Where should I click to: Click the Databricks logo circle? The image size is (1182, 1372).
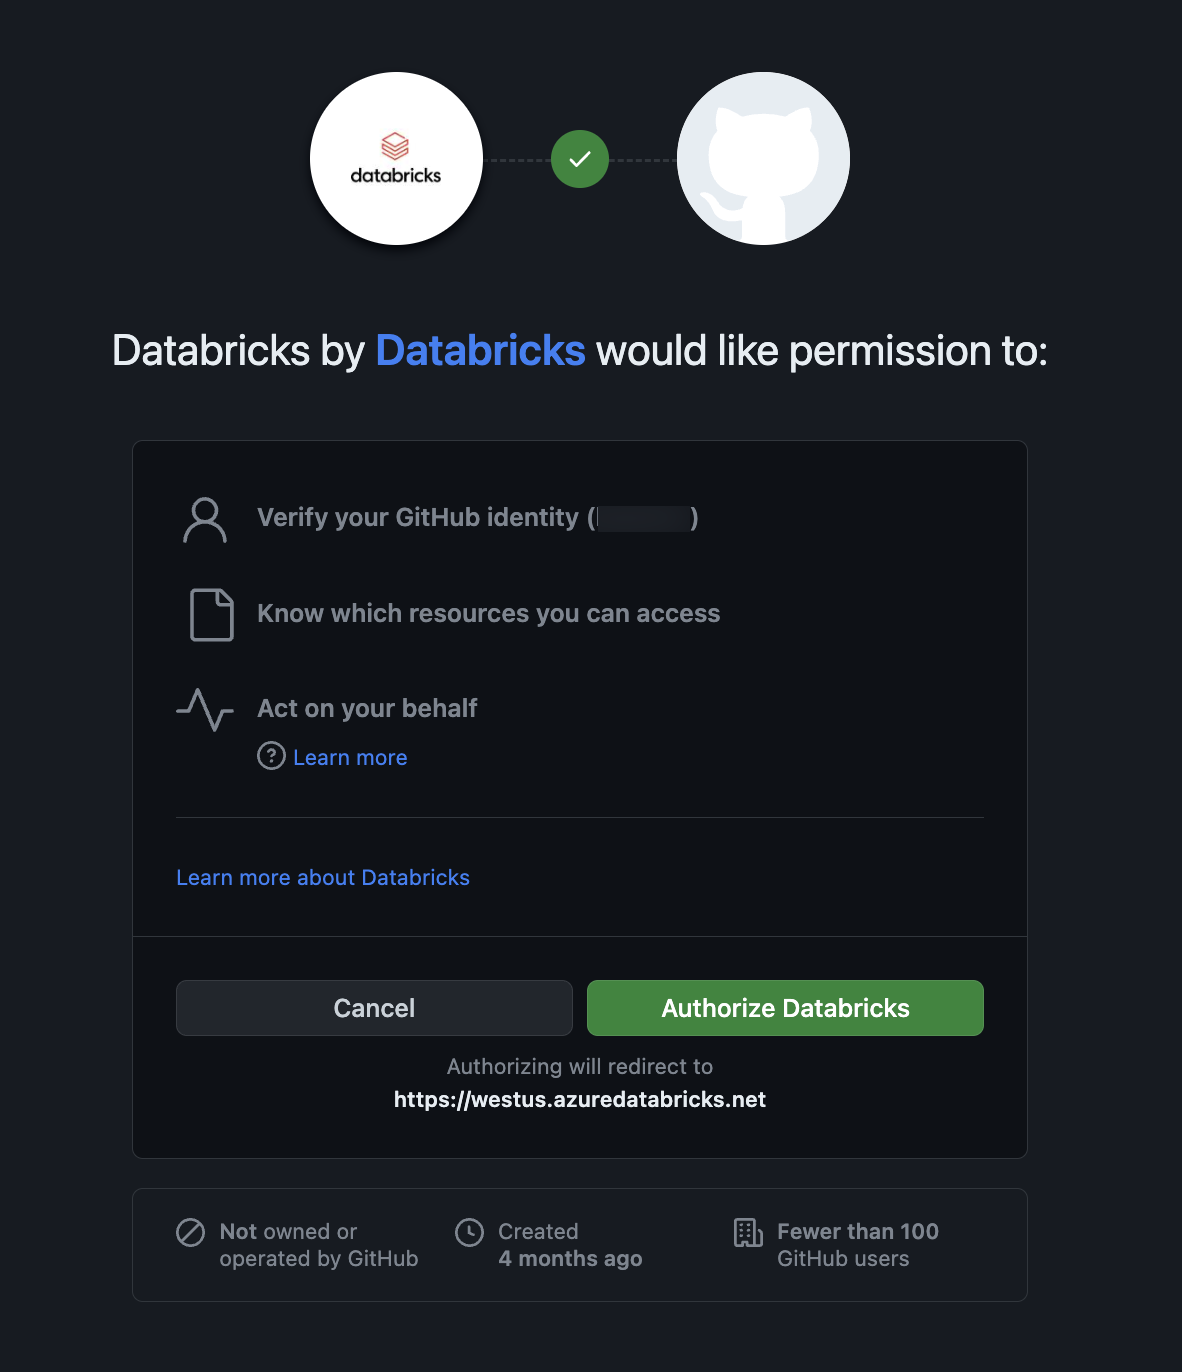395,158
